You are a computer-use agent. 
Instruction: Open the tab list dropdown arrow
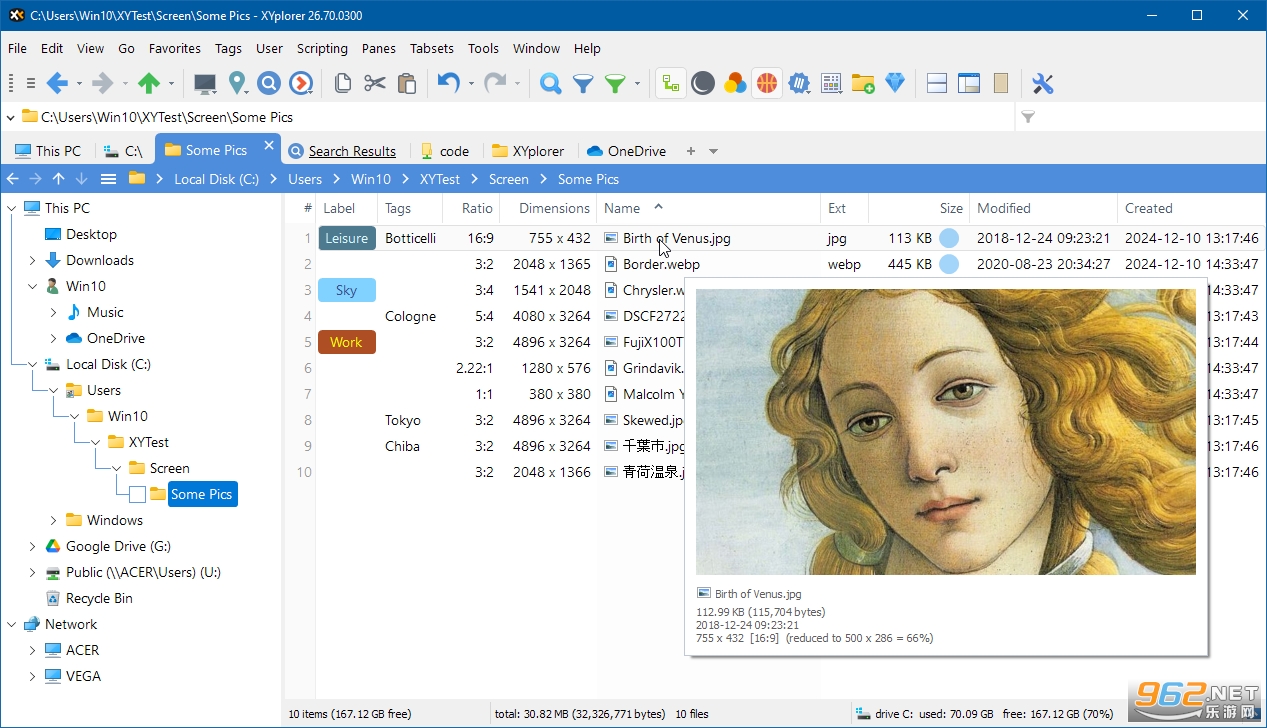[x=713, y=151]
